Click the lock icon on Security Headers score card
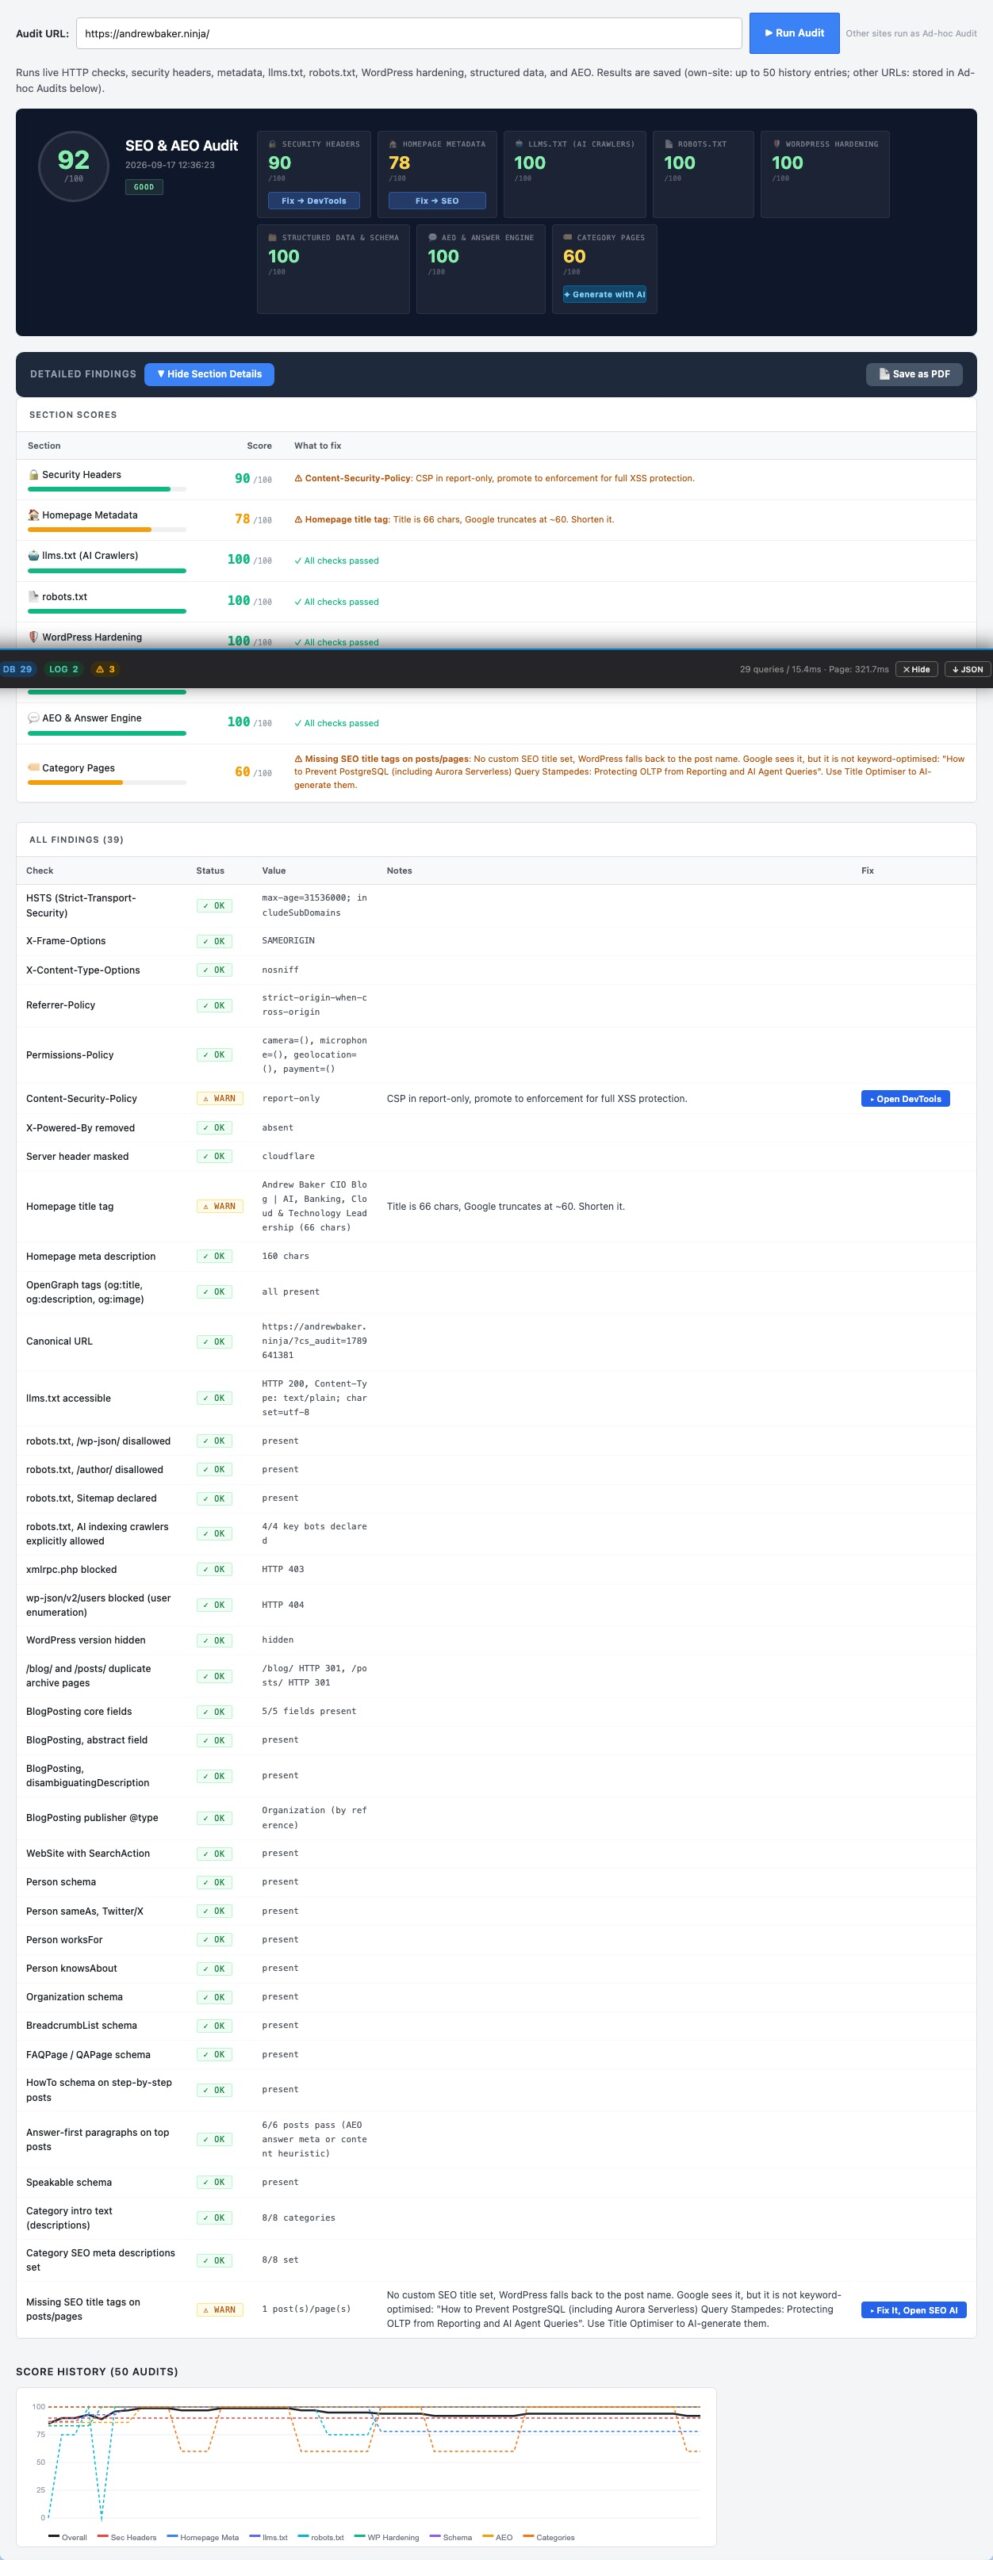 tap(272, 144)
